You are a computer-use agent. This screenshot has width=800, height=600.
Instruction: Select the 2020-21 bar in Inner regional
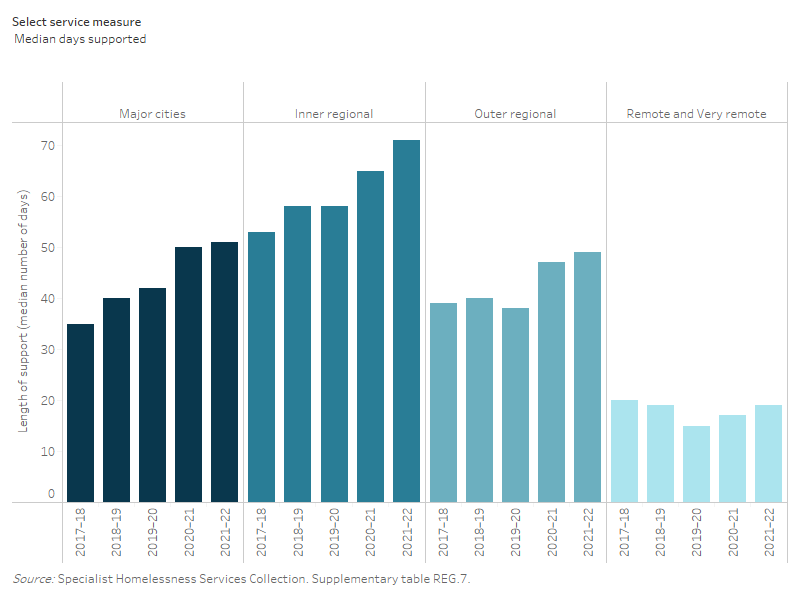[368, 330]
